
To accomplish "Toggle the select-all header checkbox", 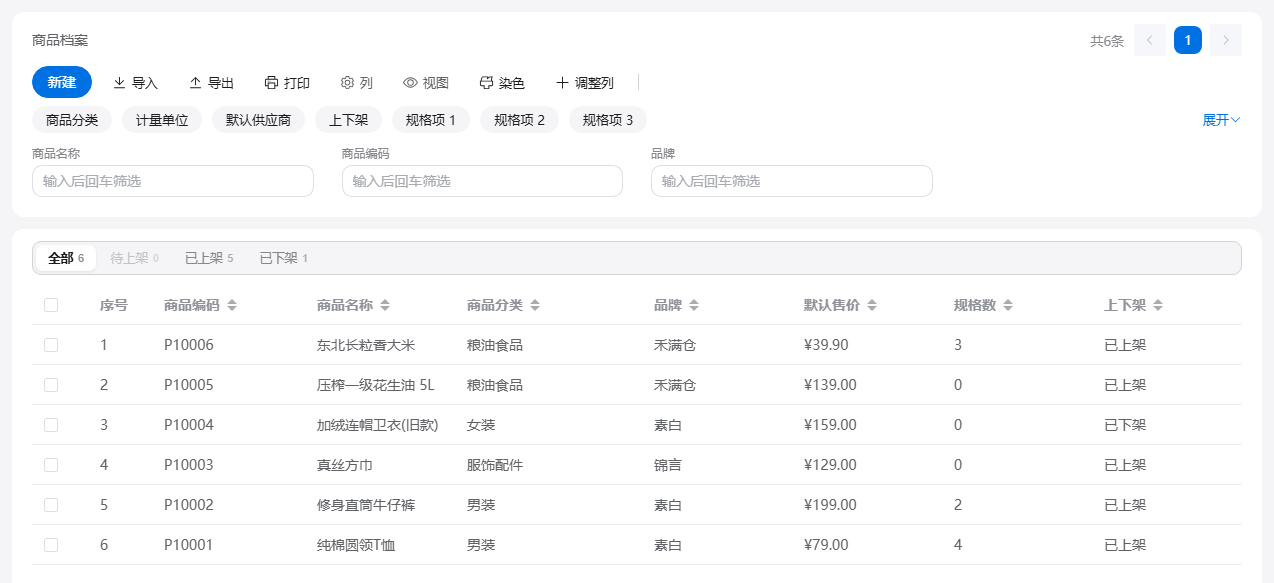I will click(51, 305).
